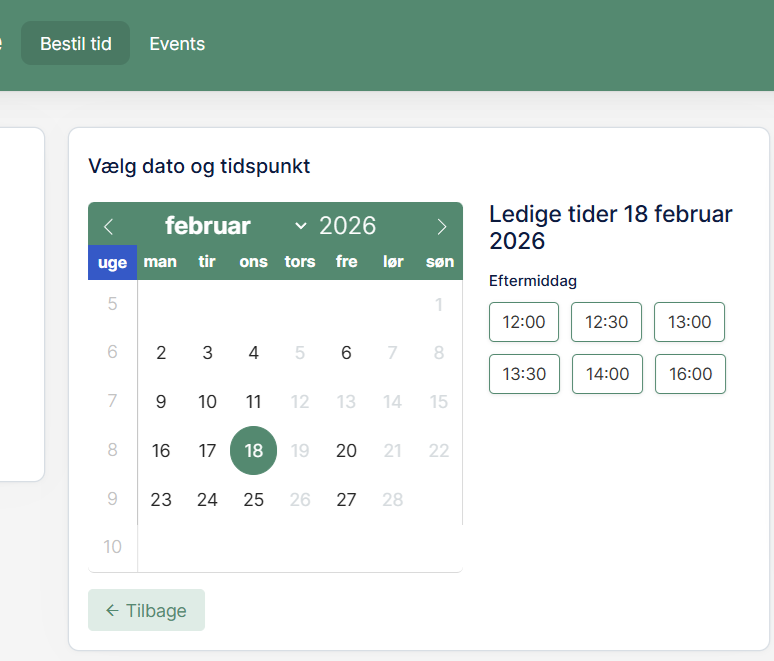
Task: Click the 'Vælg dato og tidspunkt' heading
Action: click(x=199, y=166)
